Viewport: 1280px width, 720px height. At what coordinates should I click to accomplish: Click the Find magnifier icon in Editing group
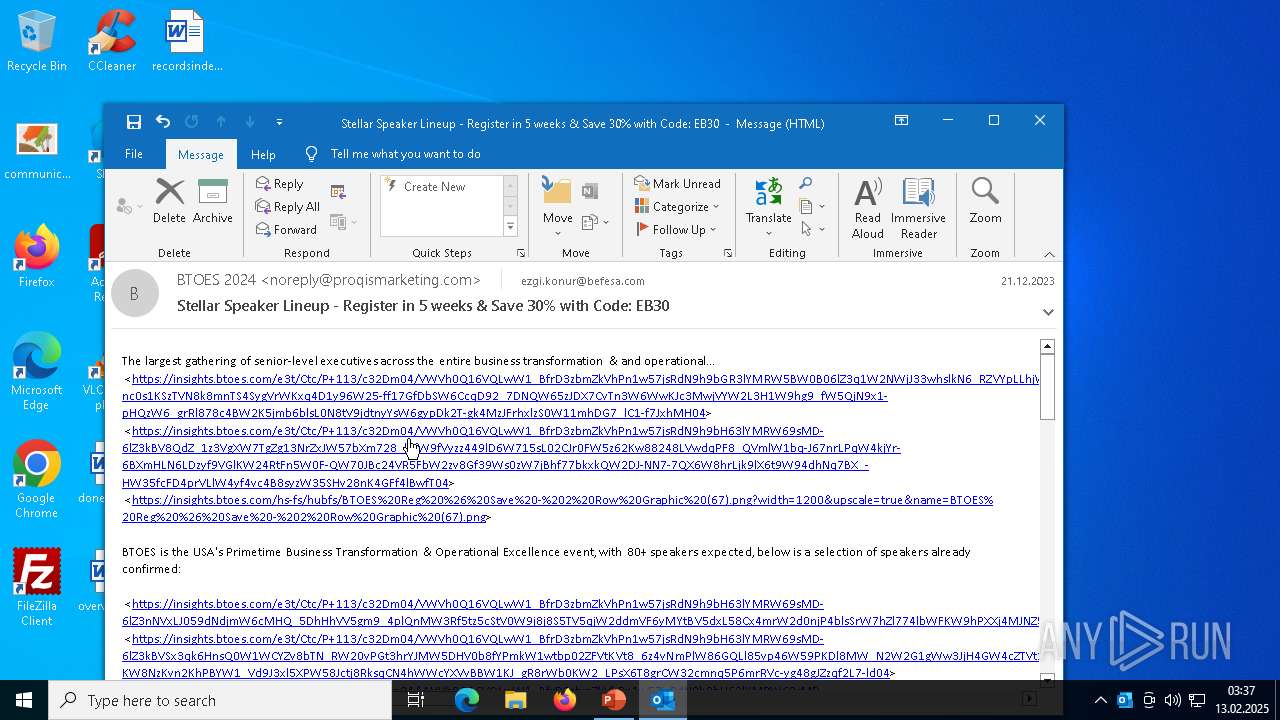pos(805,184)
